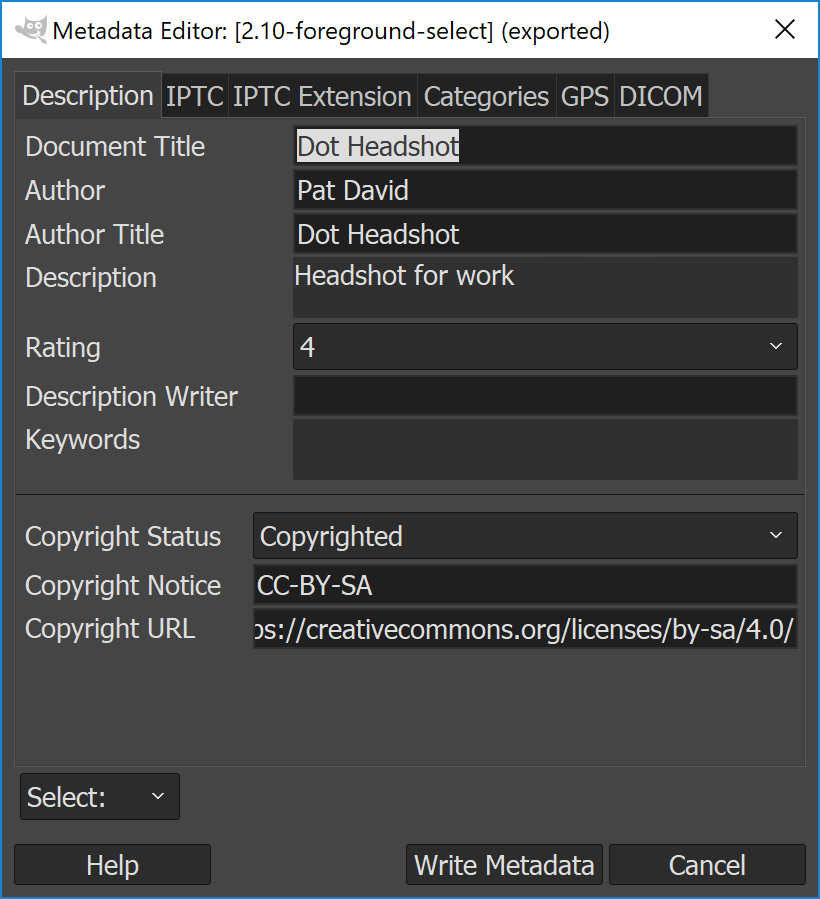Click the Wilber icon in the title bar
The image size is (820, 899).
pyautogui.click(x=30, y=30)
